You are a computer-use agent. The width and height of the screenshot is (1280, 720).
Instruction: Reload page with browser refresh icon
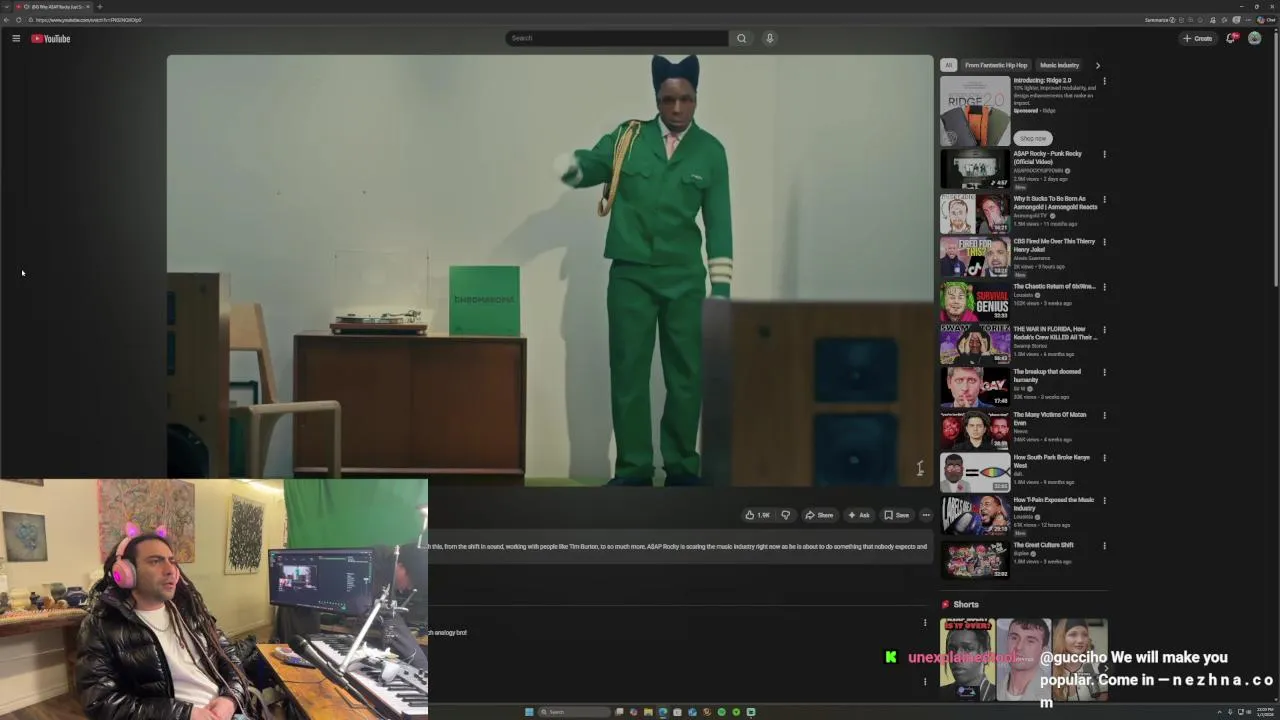18,20
